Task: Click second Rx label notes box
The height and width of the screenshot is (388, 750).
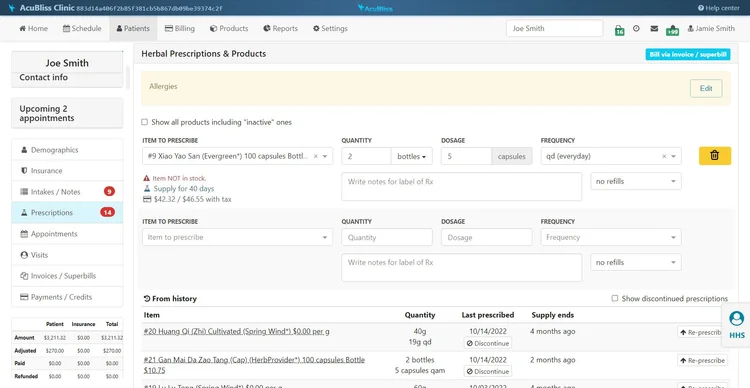Action: tap(462, 267)
